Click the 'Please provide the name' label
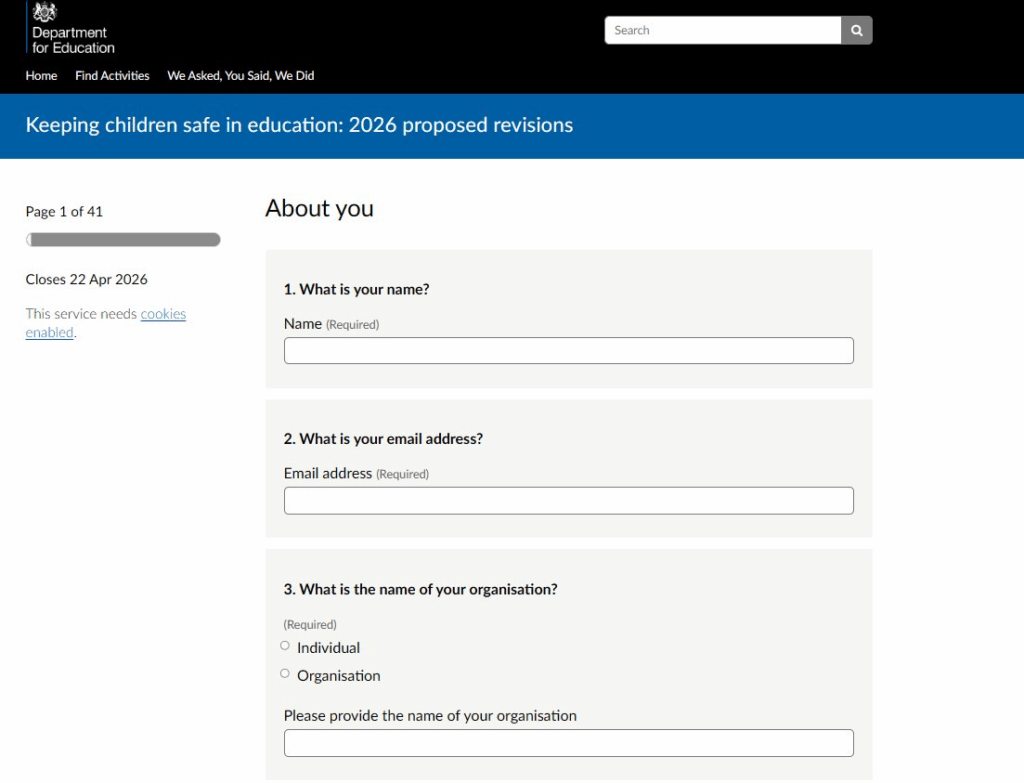 [x=430, y=716]
